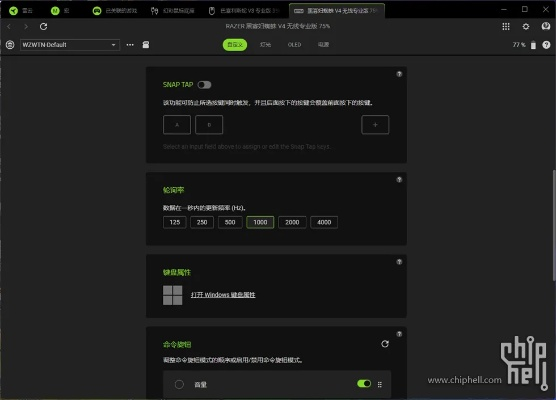Click the onboard memory icon beside profile options
556x400 pixels.
point(146,45)
